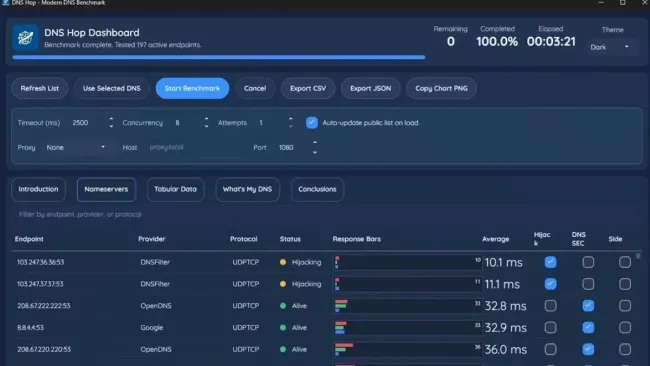The width and height of the screenshot is (650, 366).
Task: Click the nameserver list scrollbar
Action: tap(638, 256)
